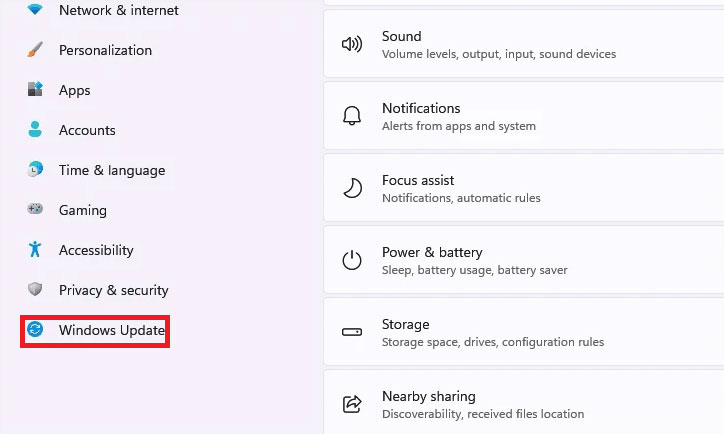Click the Windows Update sync icon
The image size is (724, 434).
pyautogui.click(x=36, y=330)
